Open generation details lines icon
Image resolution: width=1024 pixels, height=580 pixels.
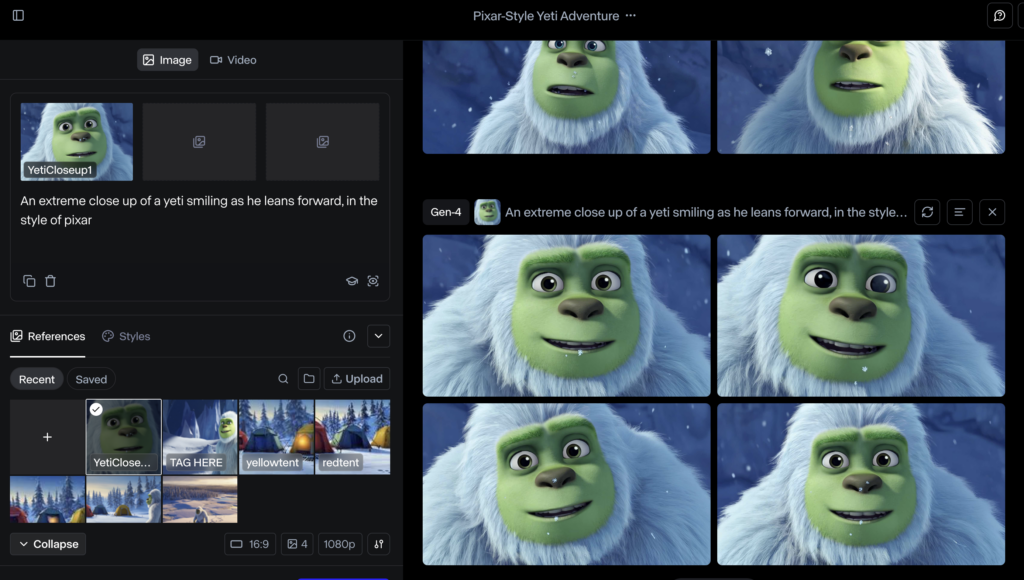pyautogui.click(x=959, y=212)
